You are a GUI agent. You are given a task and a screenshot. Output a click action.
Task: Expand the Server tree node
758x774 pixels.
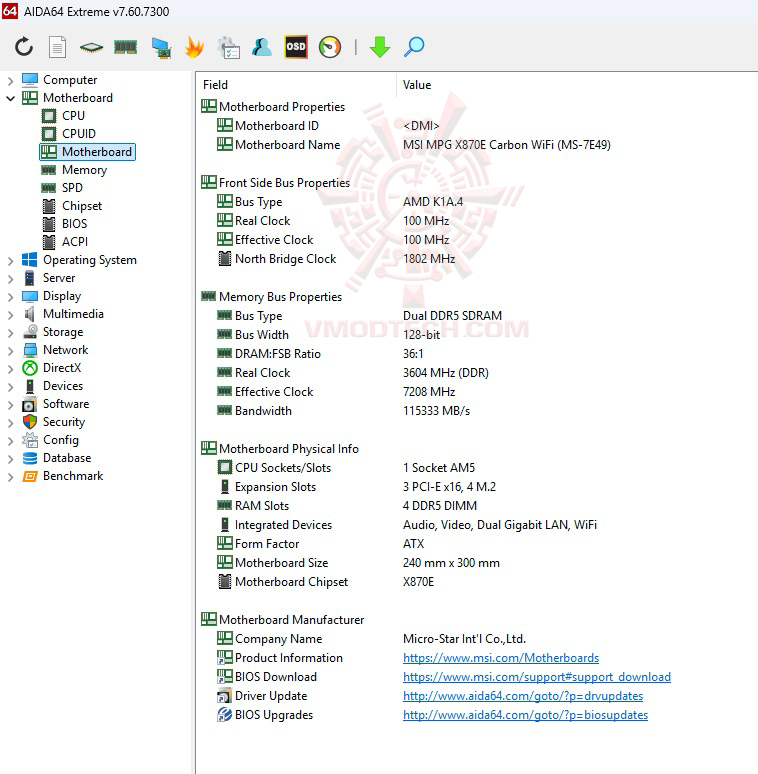[10, 278]
